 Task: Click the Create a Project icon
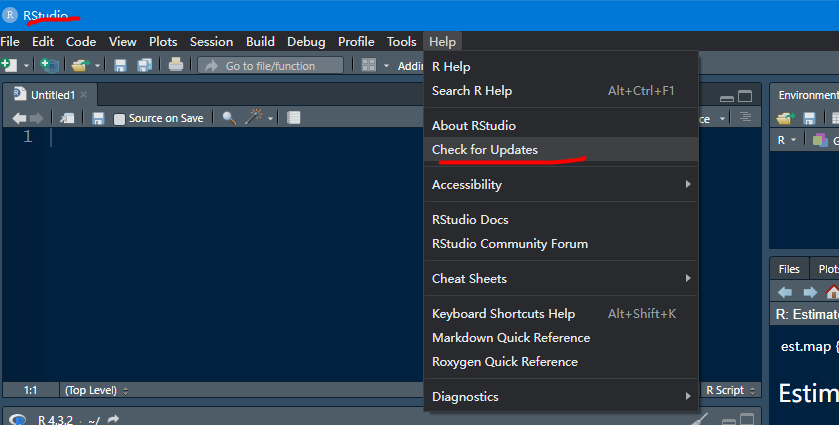coord(50,65)
